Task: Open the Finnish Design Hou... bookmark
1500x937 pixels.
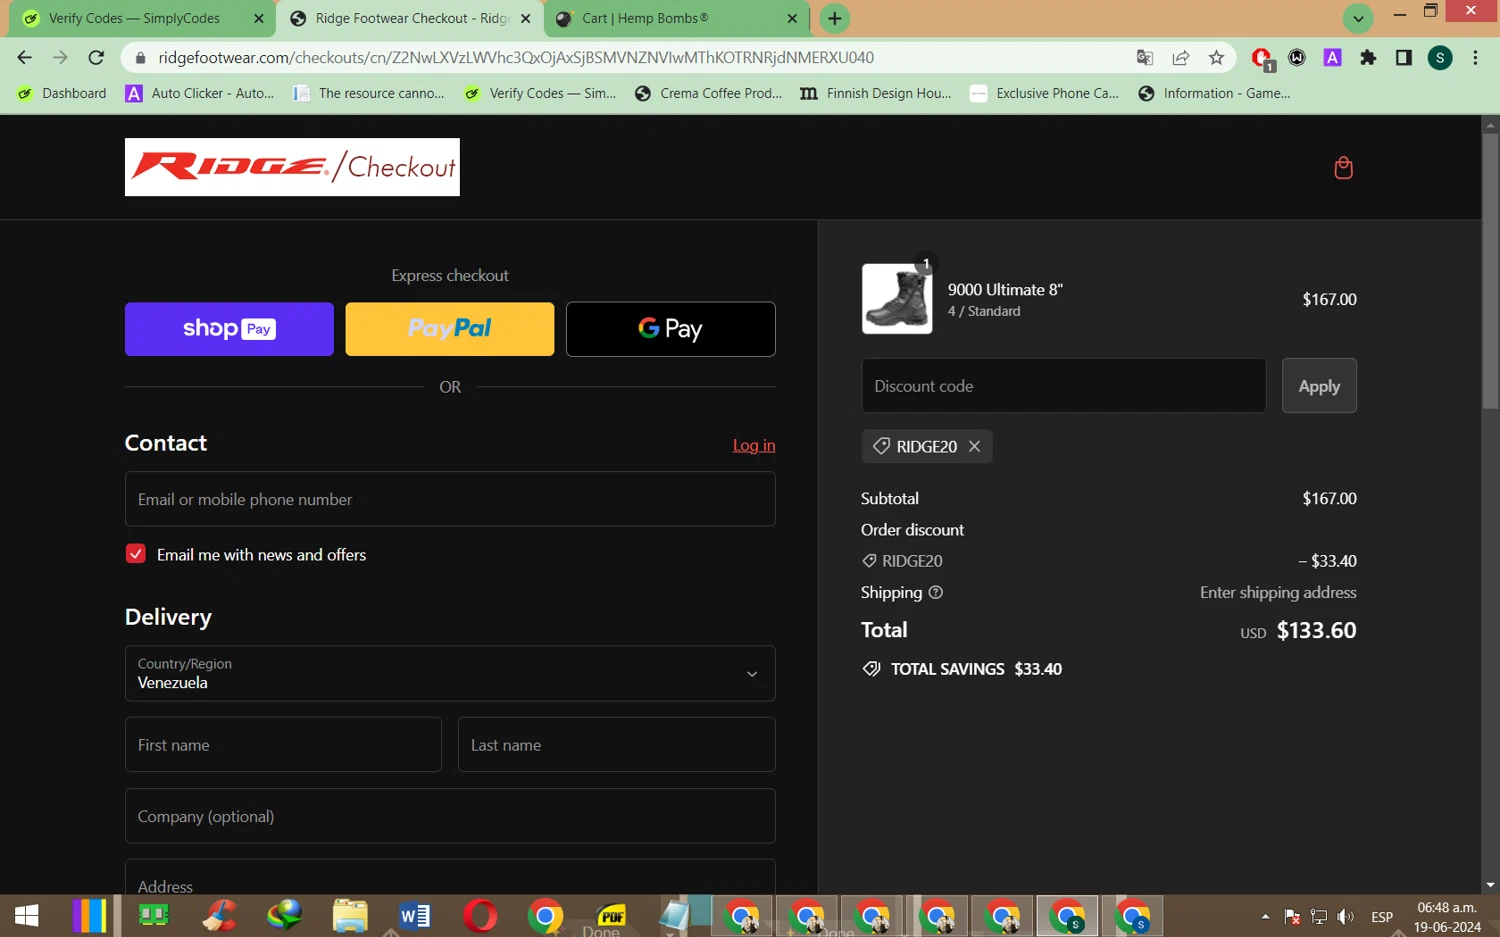Action: (876, 93)
